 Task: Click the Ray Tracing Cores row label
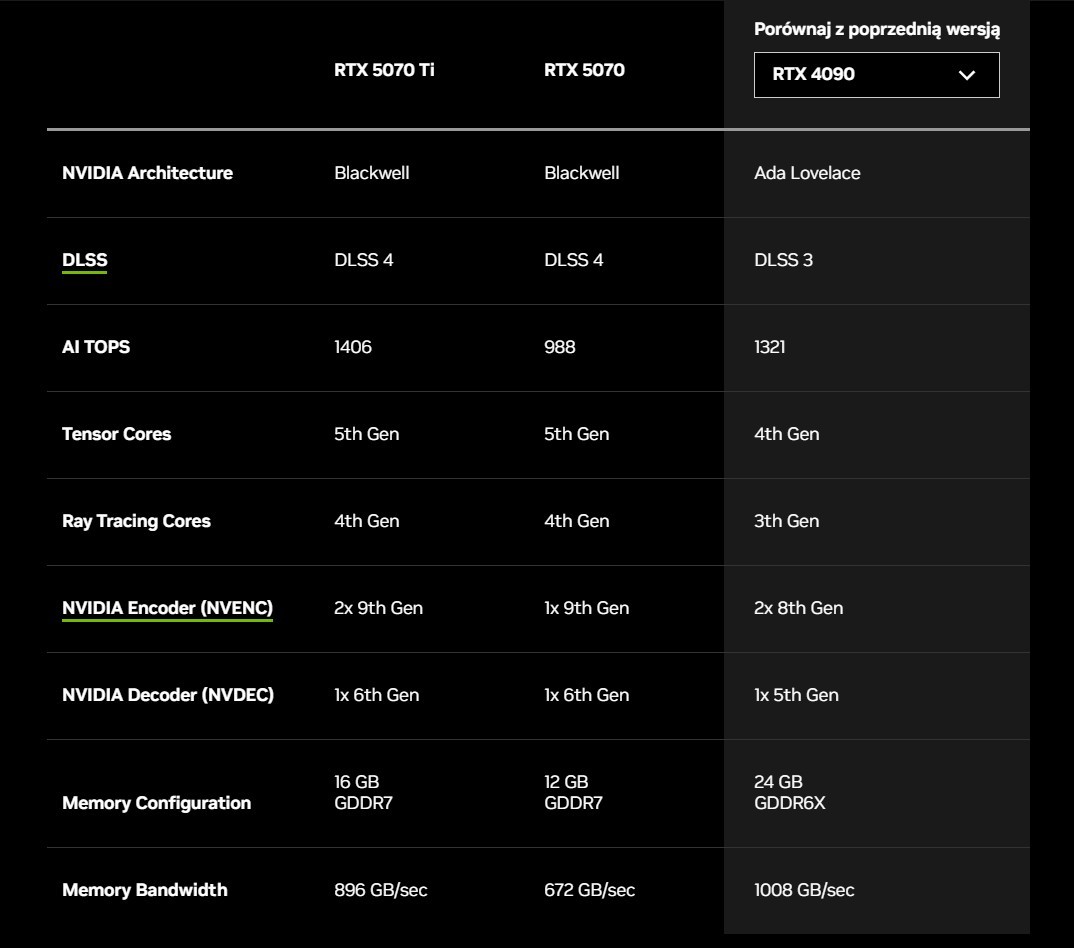[x=136, y=521]
